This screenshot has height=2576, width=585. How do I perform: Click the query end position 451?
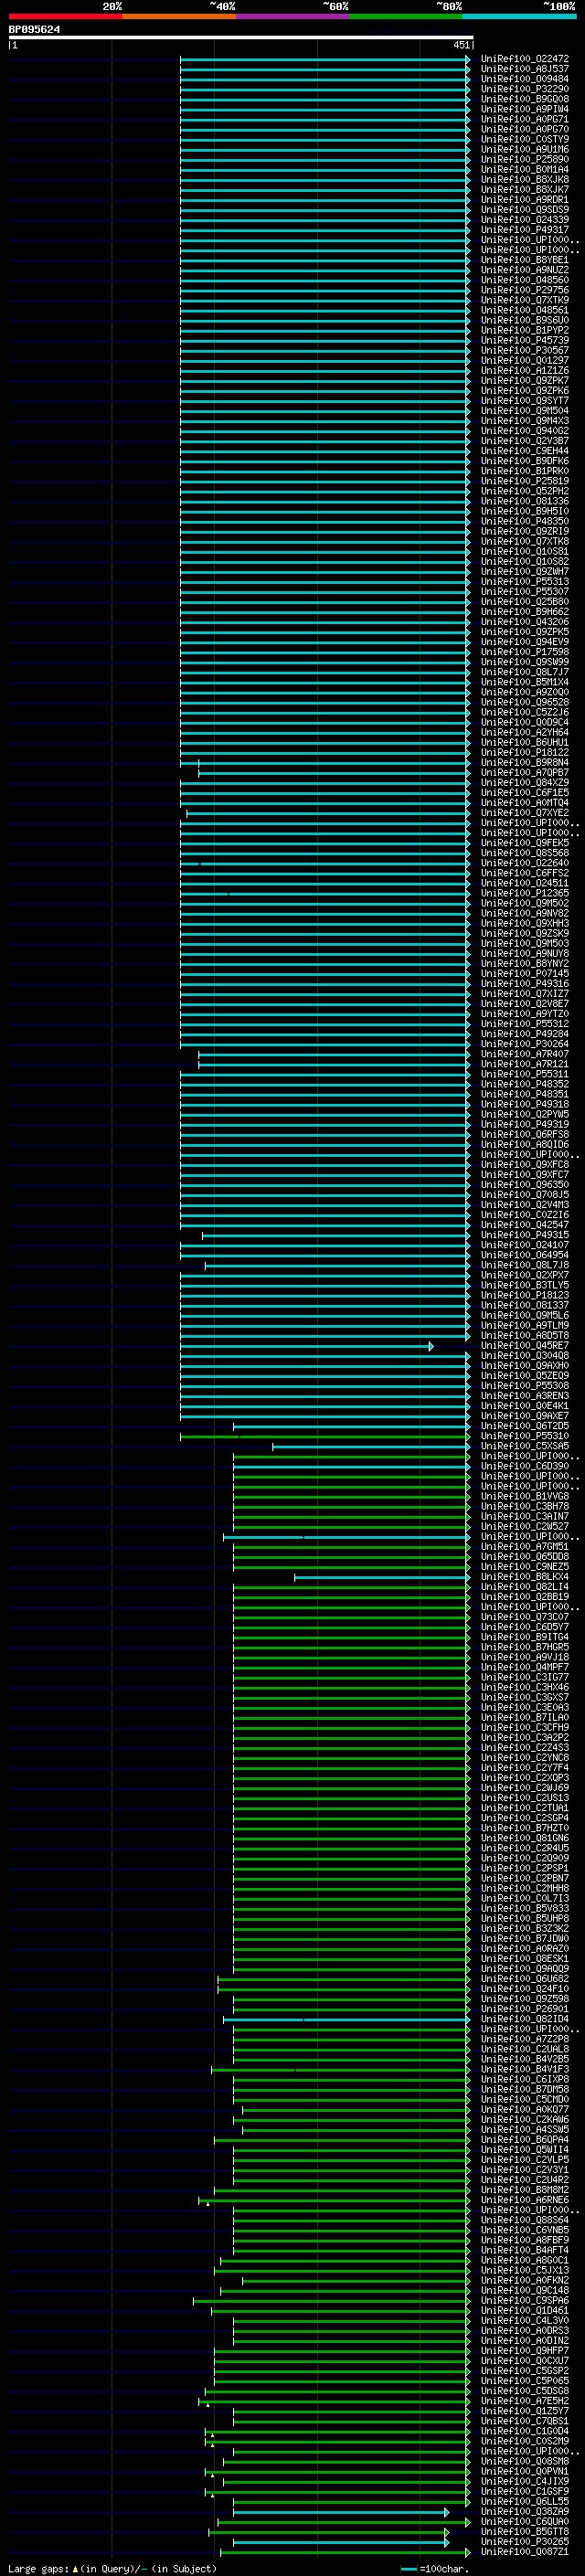click(x=461, y=45)
